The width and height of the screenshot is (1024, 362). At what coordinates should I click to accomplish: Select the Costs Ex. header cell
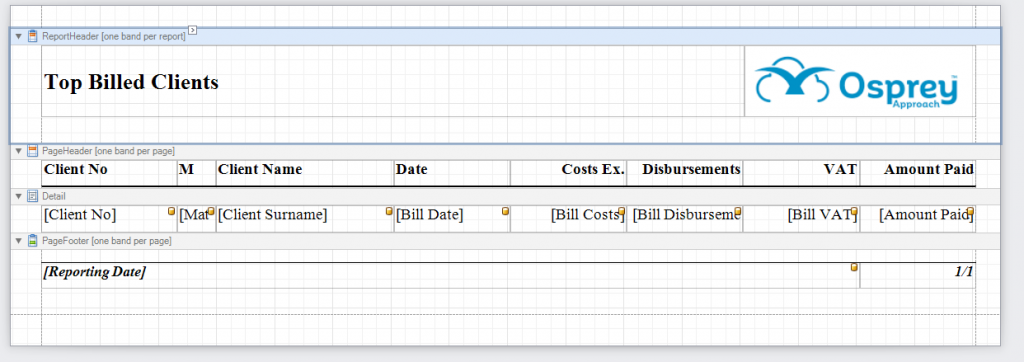[x=568, y=173]
